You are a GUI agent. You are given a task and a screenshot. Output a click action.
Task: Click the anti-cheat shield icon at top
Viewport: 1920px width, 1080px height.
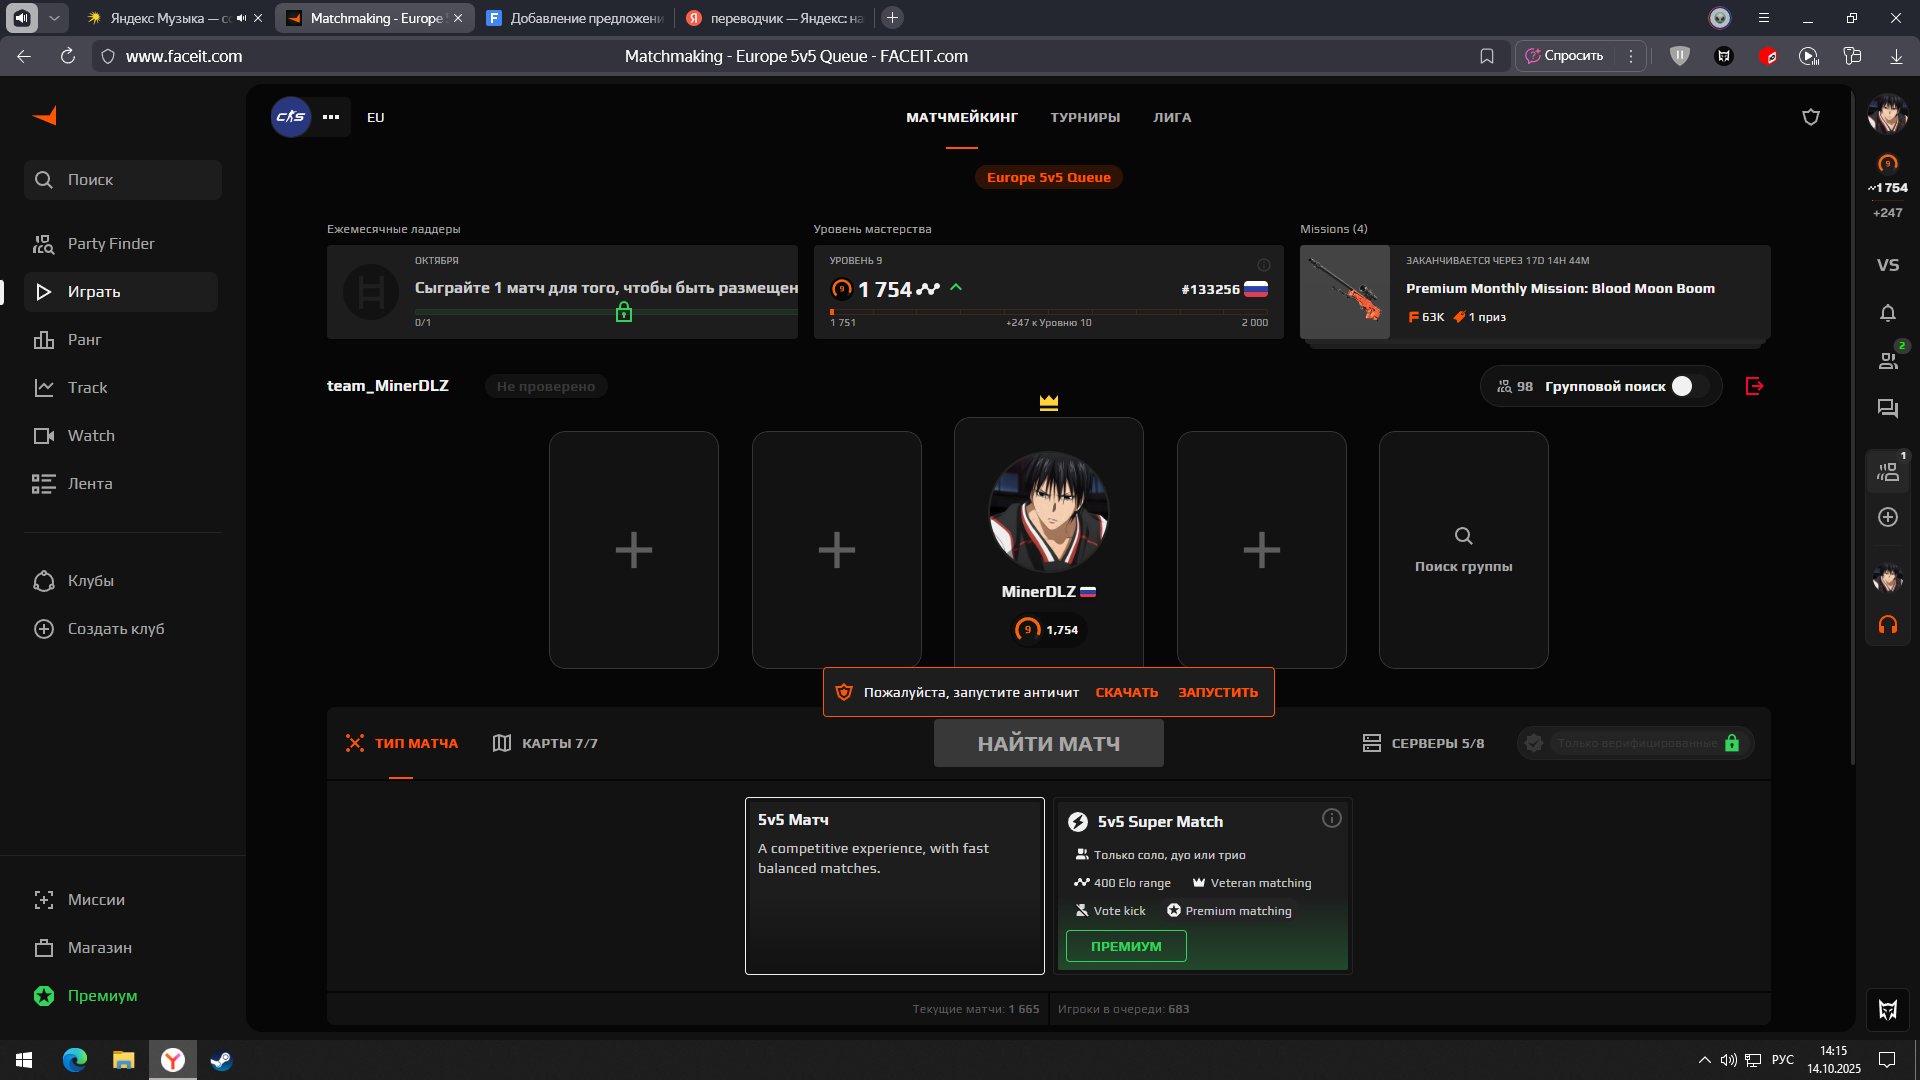pyautogui.click(x=1810, y=117)
